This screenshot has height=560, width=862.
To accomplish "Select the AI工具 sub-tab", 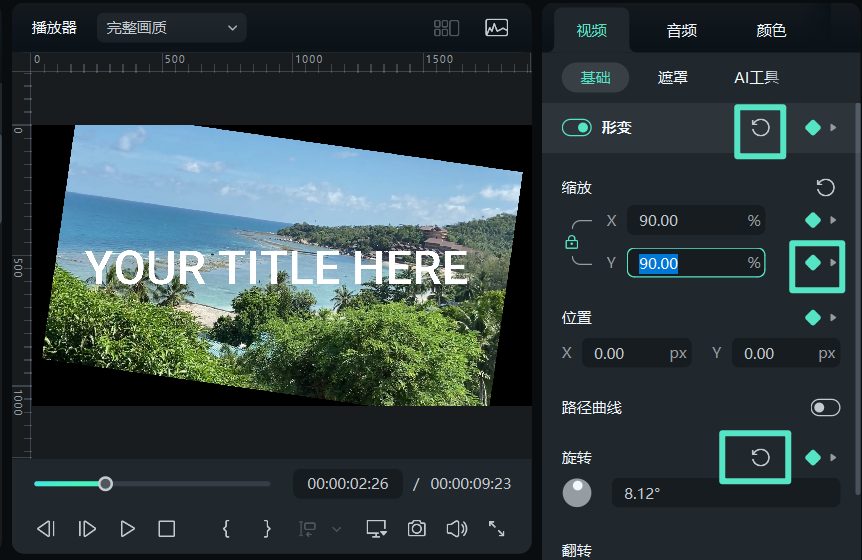I will (x=756, y=77).
